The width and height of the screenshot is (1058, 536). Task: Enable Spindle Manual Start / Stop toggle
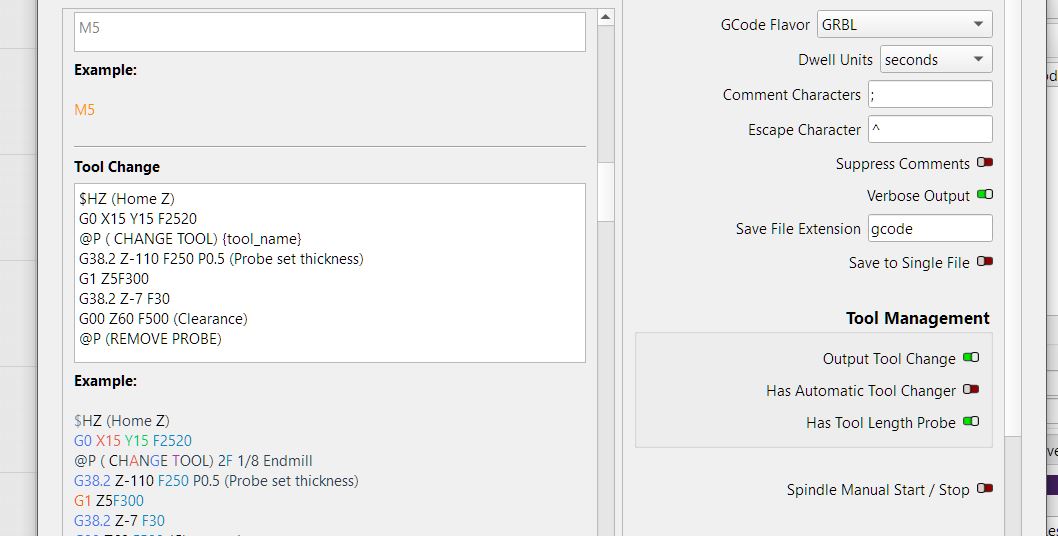[x=985, y=489]
